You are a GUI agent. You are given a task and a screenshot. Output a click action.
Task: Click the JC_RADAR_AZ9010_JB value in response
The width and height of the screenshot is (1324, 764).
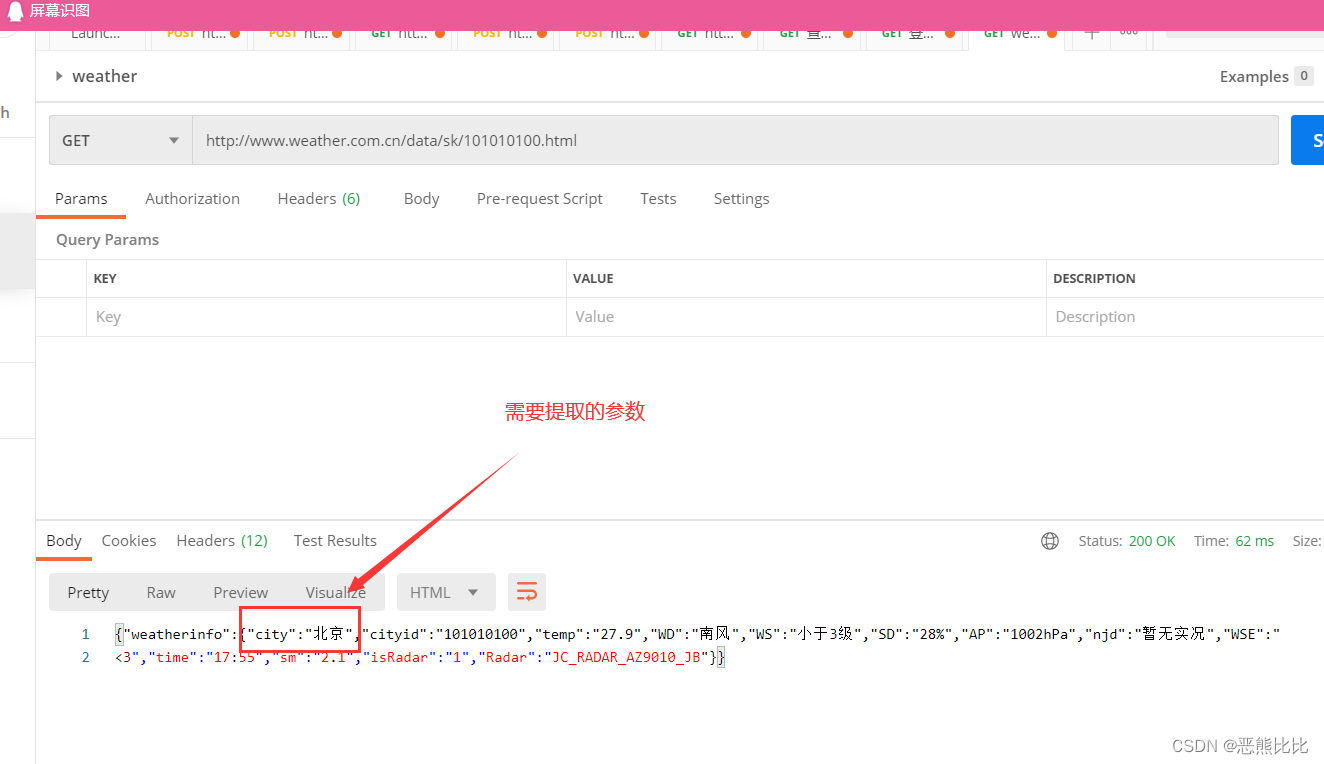click(x=625, y=657)
